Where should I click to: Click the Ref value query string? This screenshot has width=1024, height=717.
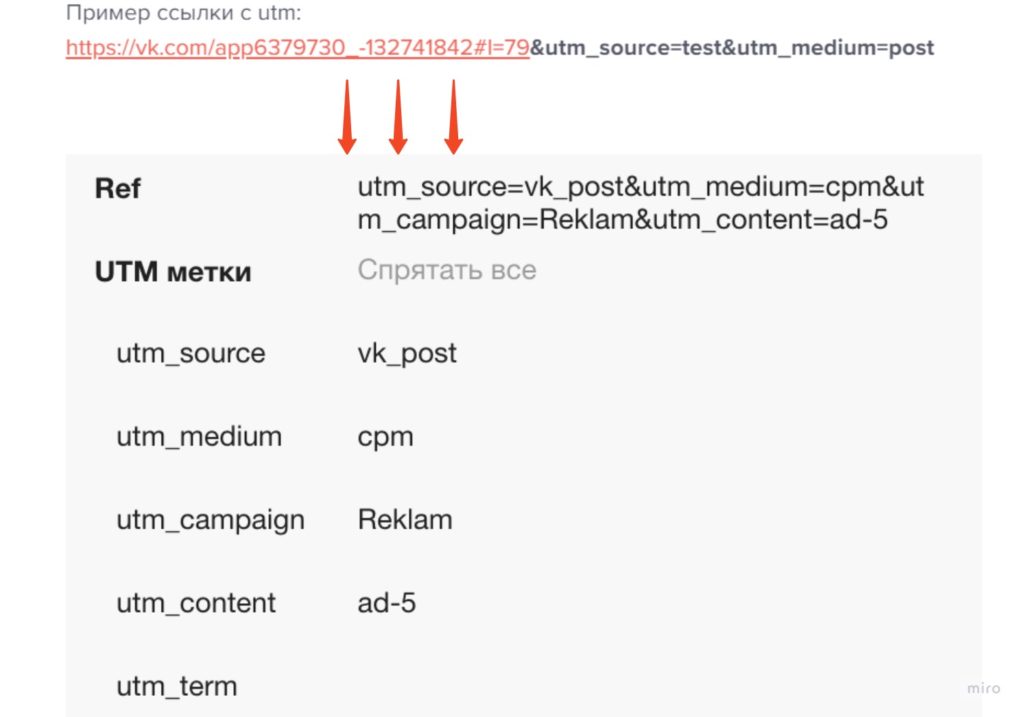(x=640, y=203)
